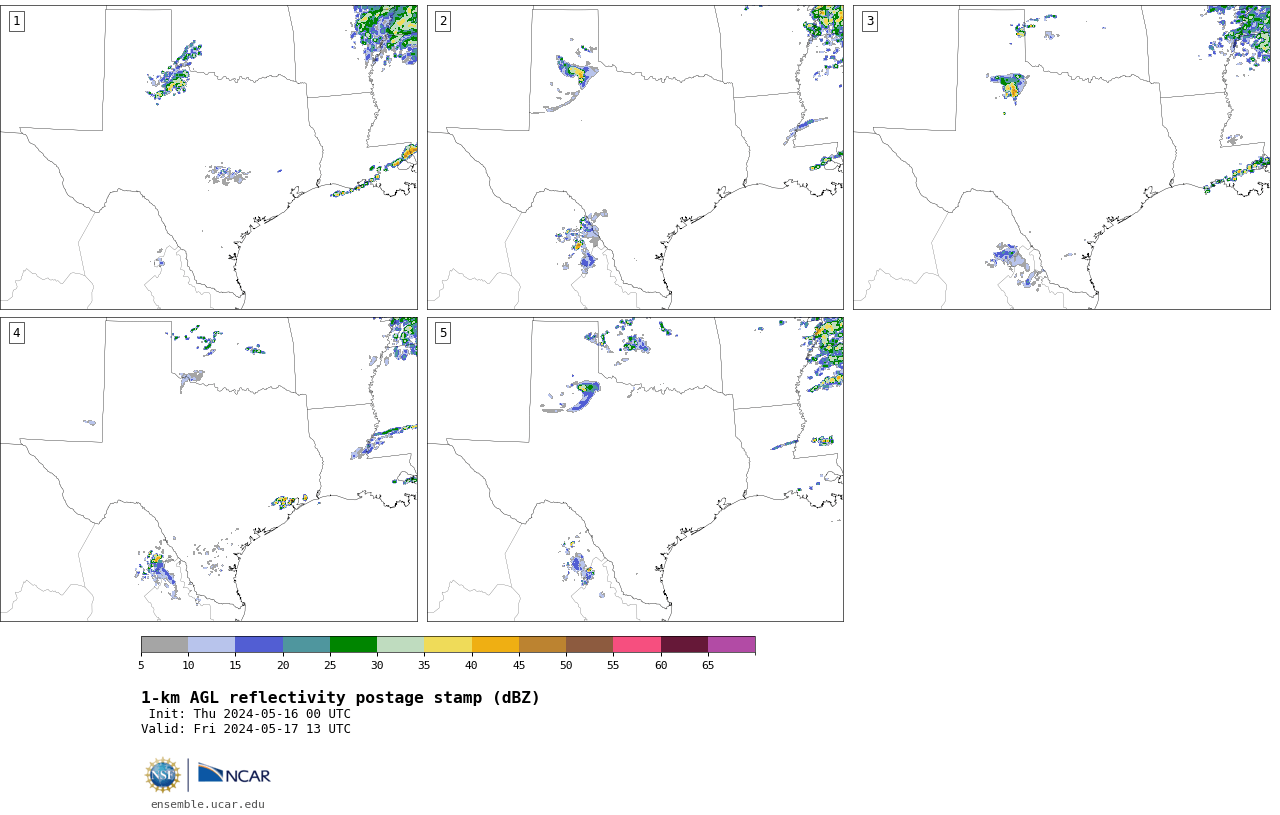
Task: Select the light lavender 10-15 dBZ swatch
Action: pos(212,644)
